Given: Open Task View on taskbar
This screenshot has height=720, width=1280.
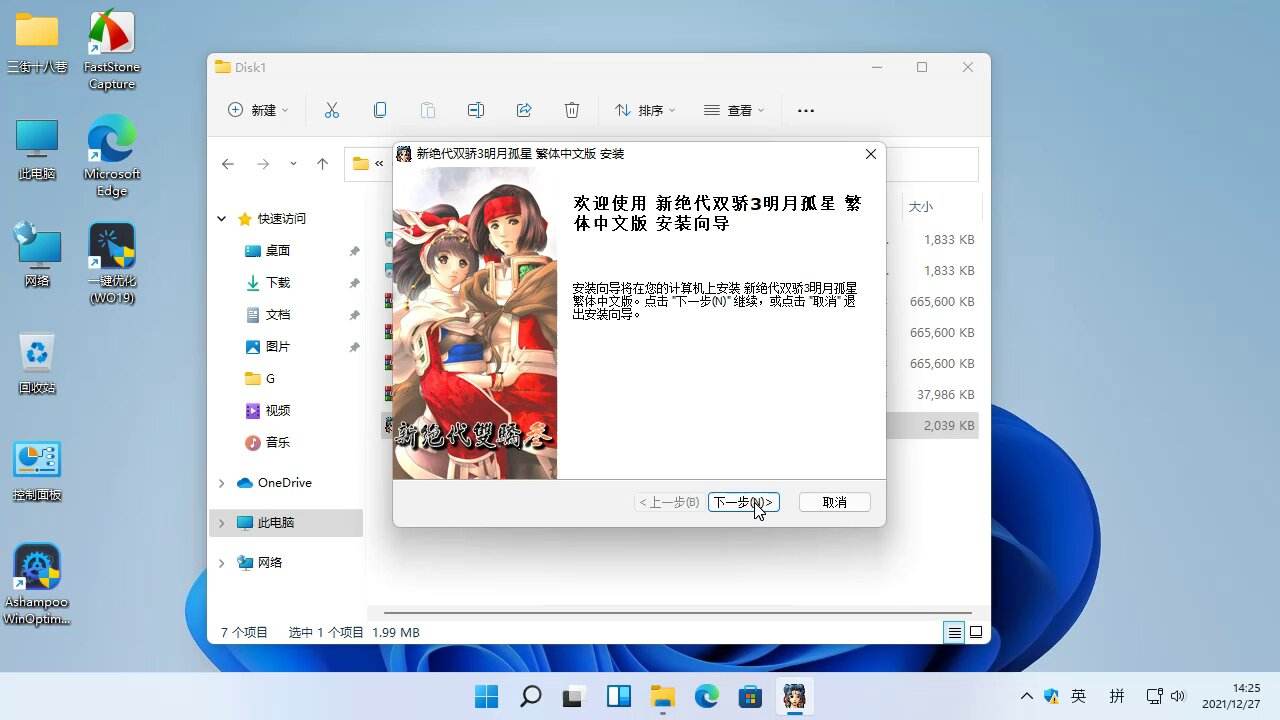Looking at the screenshot, I should (x=575, y=696).
